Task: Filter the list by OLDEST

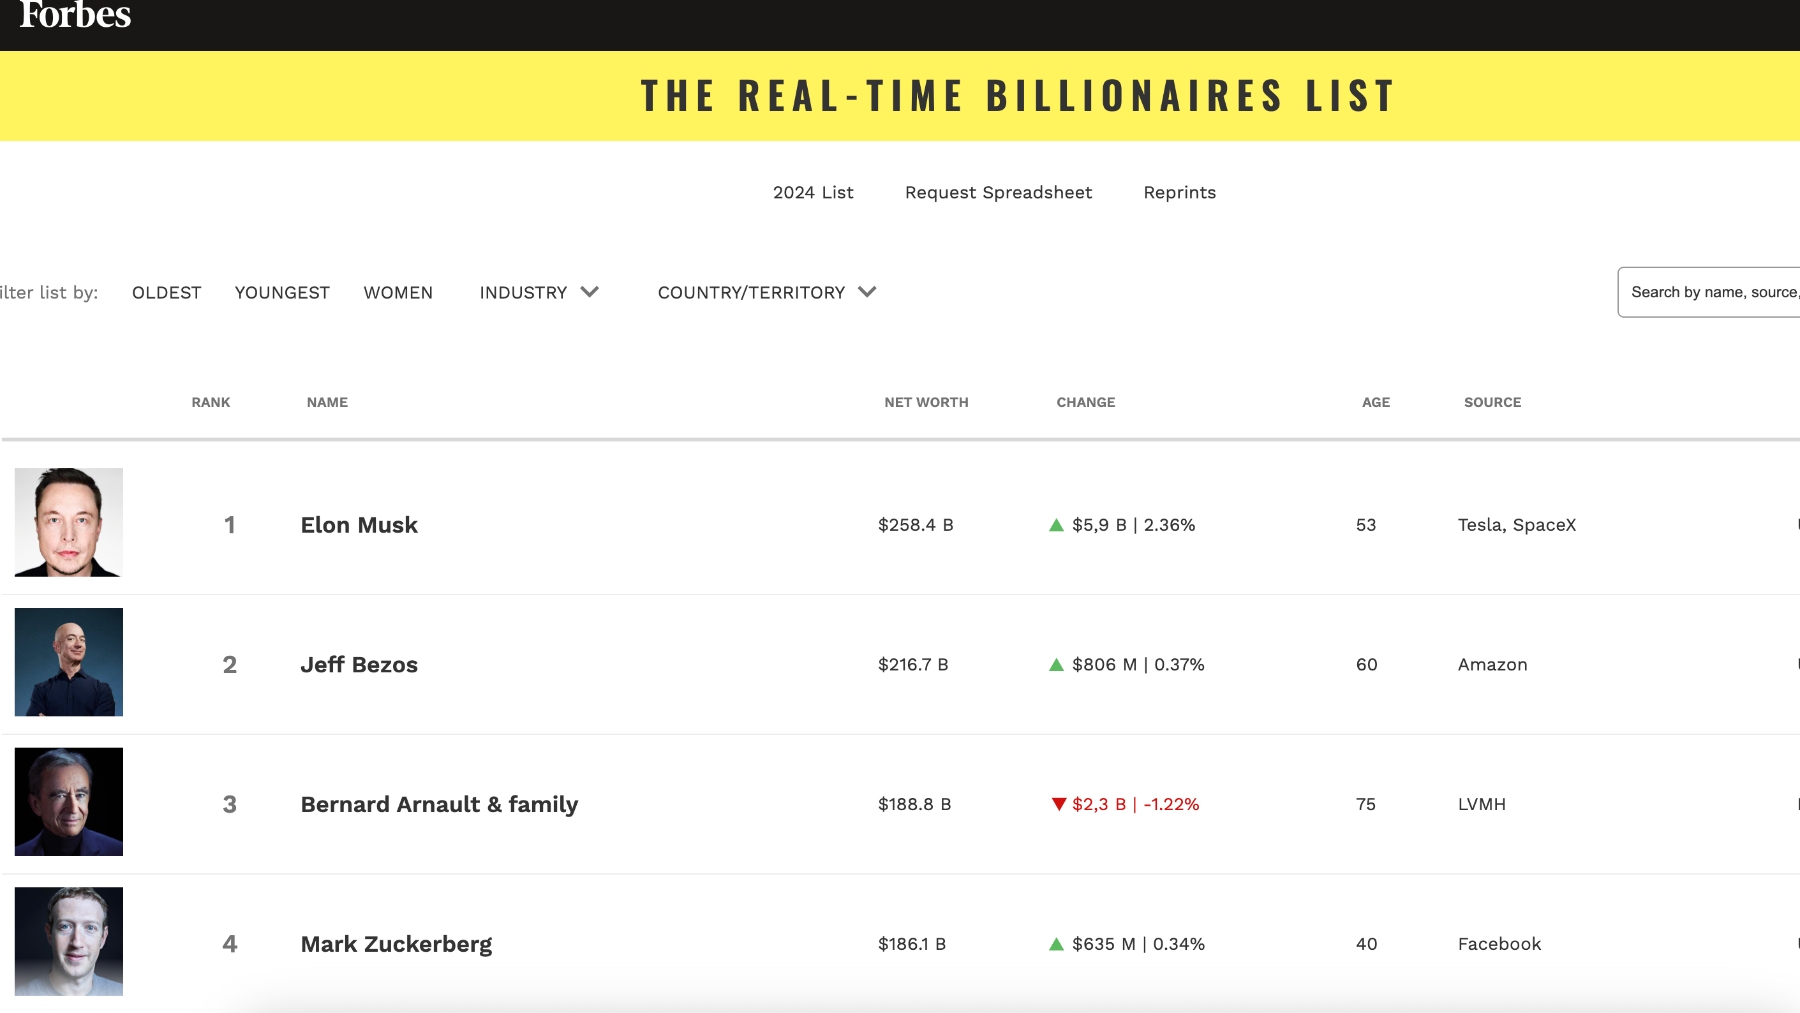Action: tap(166, 292)
